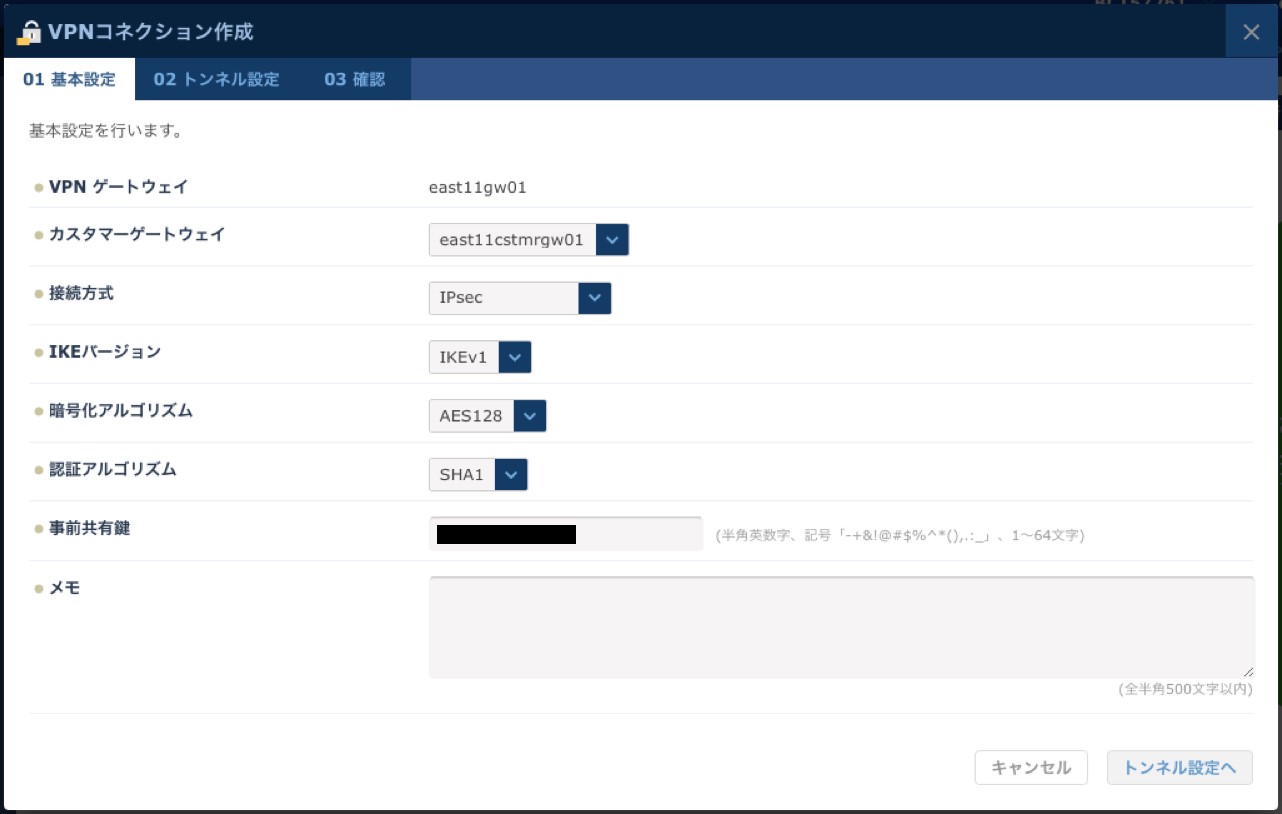Click the カスタマーゲートウェイ dropdown arrow
This screenshot has height=814, width=1282.
tap(612, 240)
